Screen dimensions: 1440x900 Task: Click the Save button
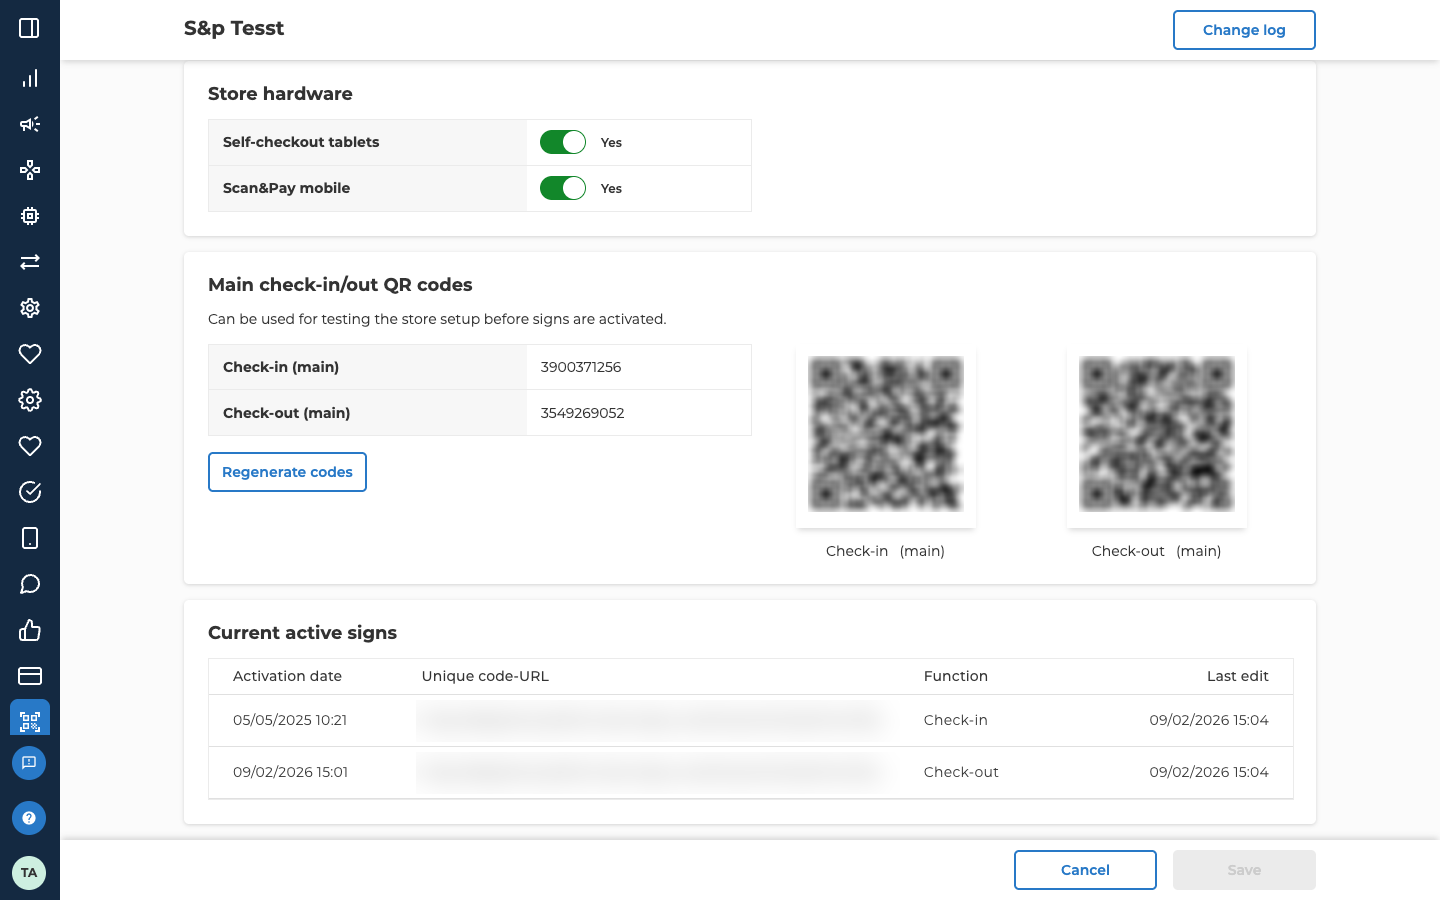(1244, 870)
